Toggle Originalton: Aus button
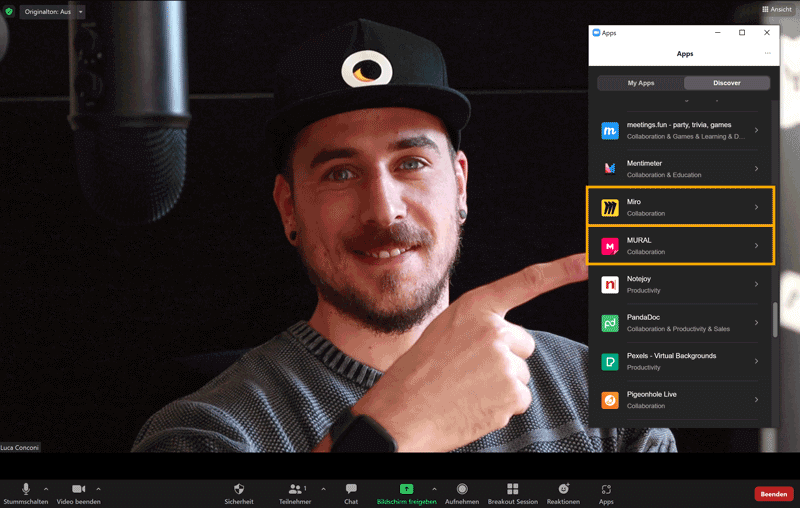 click(x=48, y=12)
